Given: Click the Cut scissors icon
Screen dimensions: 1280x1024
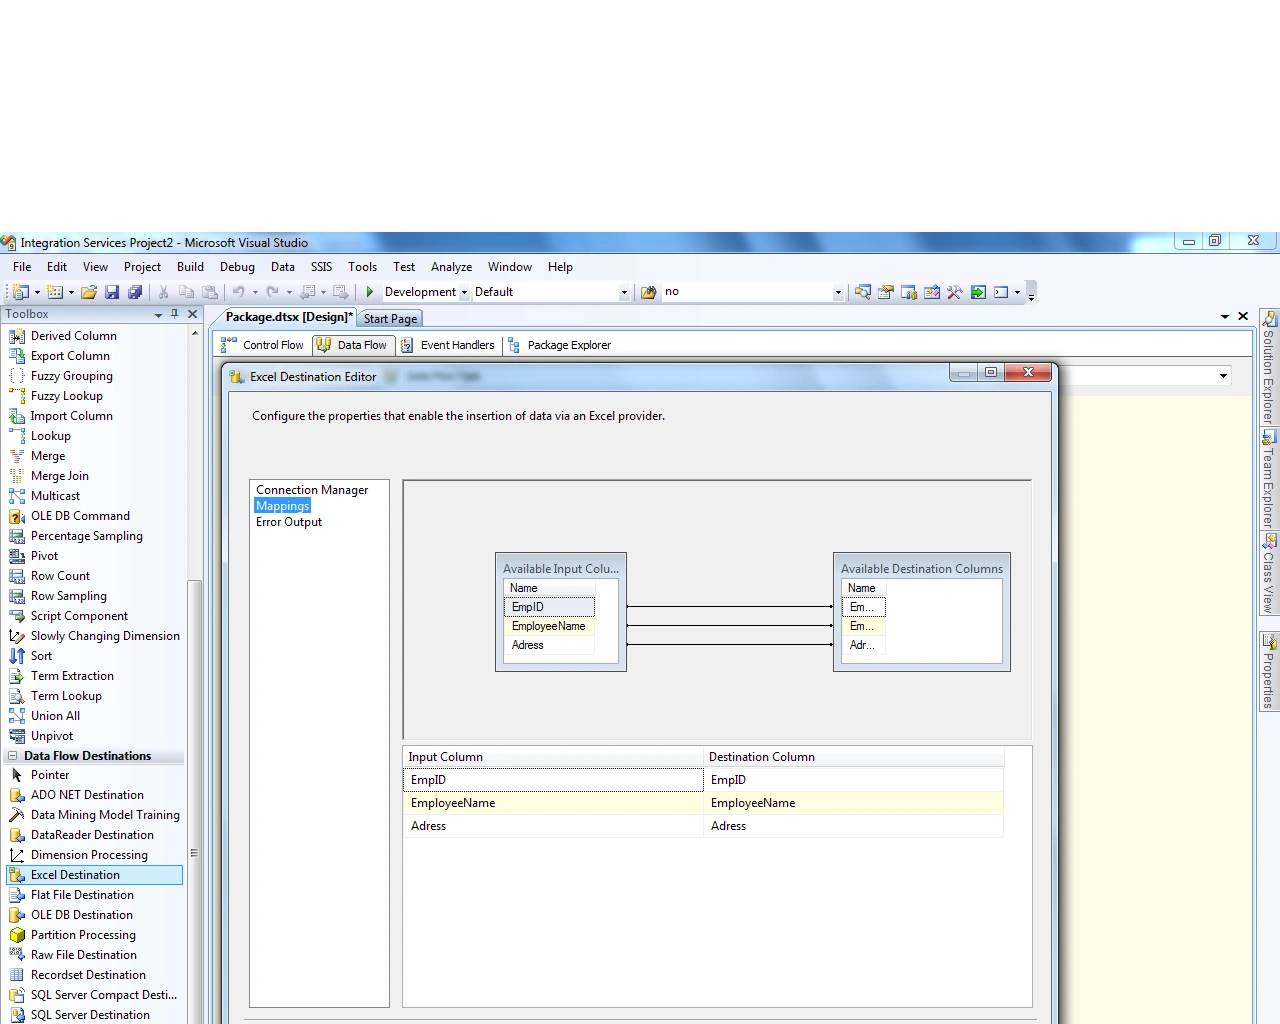Looking at the screenshot, I should (163, 292).
